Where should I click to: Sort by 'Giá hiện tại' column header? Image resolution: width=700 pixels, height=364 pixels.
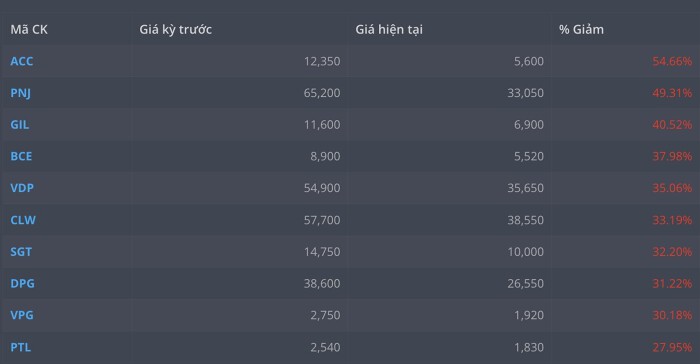coord(389,29)
